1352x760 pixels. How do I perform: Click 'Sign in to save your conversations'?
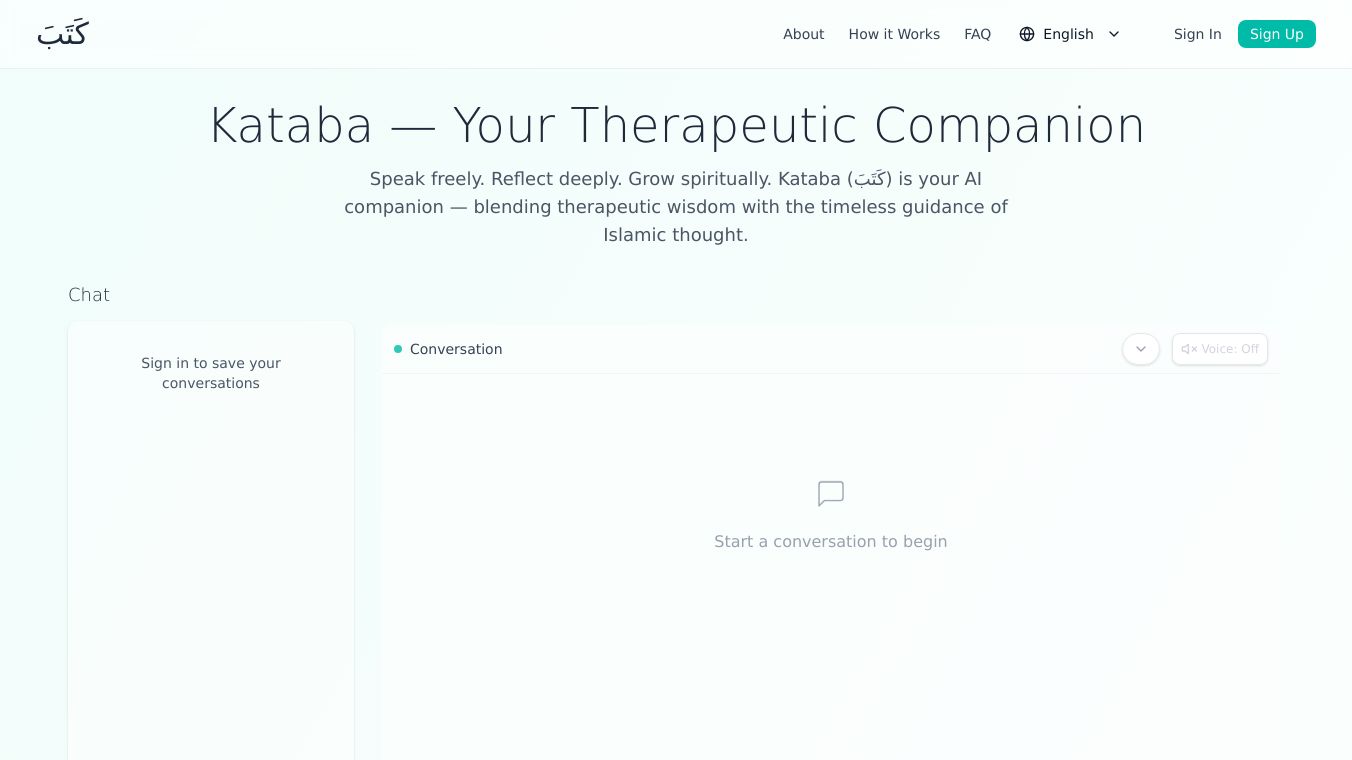pyautogui.click(x=211, y=373)
